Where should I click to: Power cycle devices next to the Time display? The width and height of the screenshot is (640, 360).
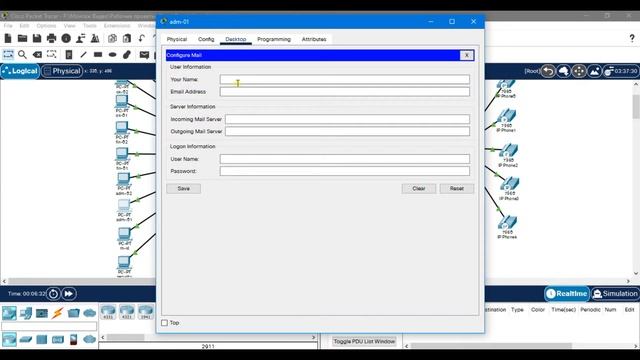click(53, 293)
